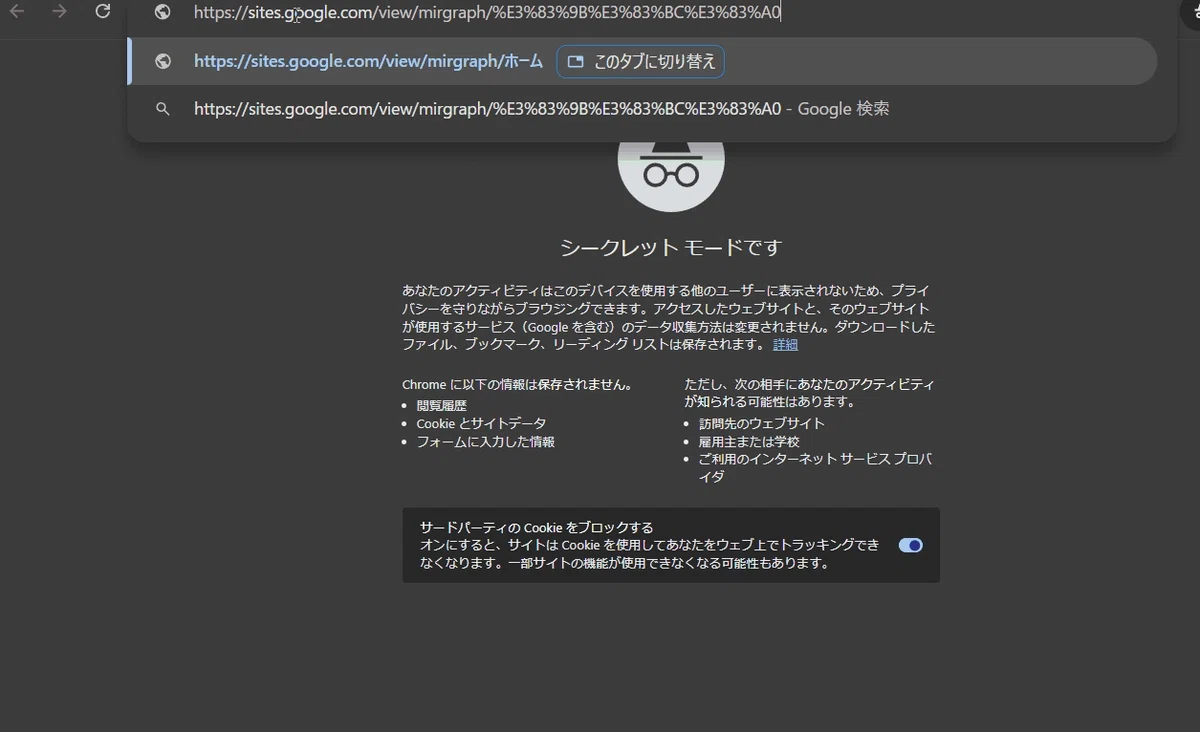Click the "シークレット モードです" heading
The width and height of the screenshot is (1200, 732).
pyautogui.click(x=671, y=247)
